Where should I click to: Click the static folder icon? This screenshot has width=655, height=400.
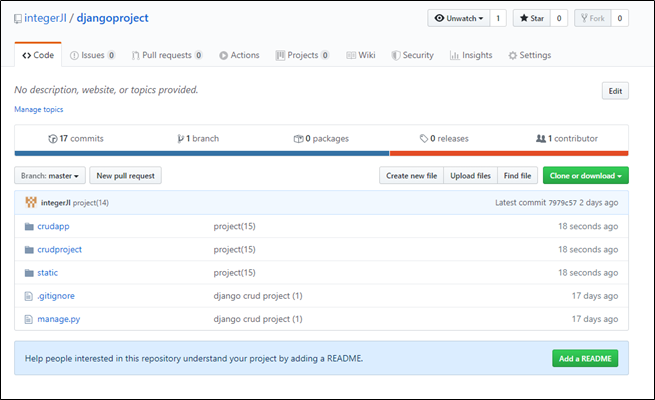29,273
